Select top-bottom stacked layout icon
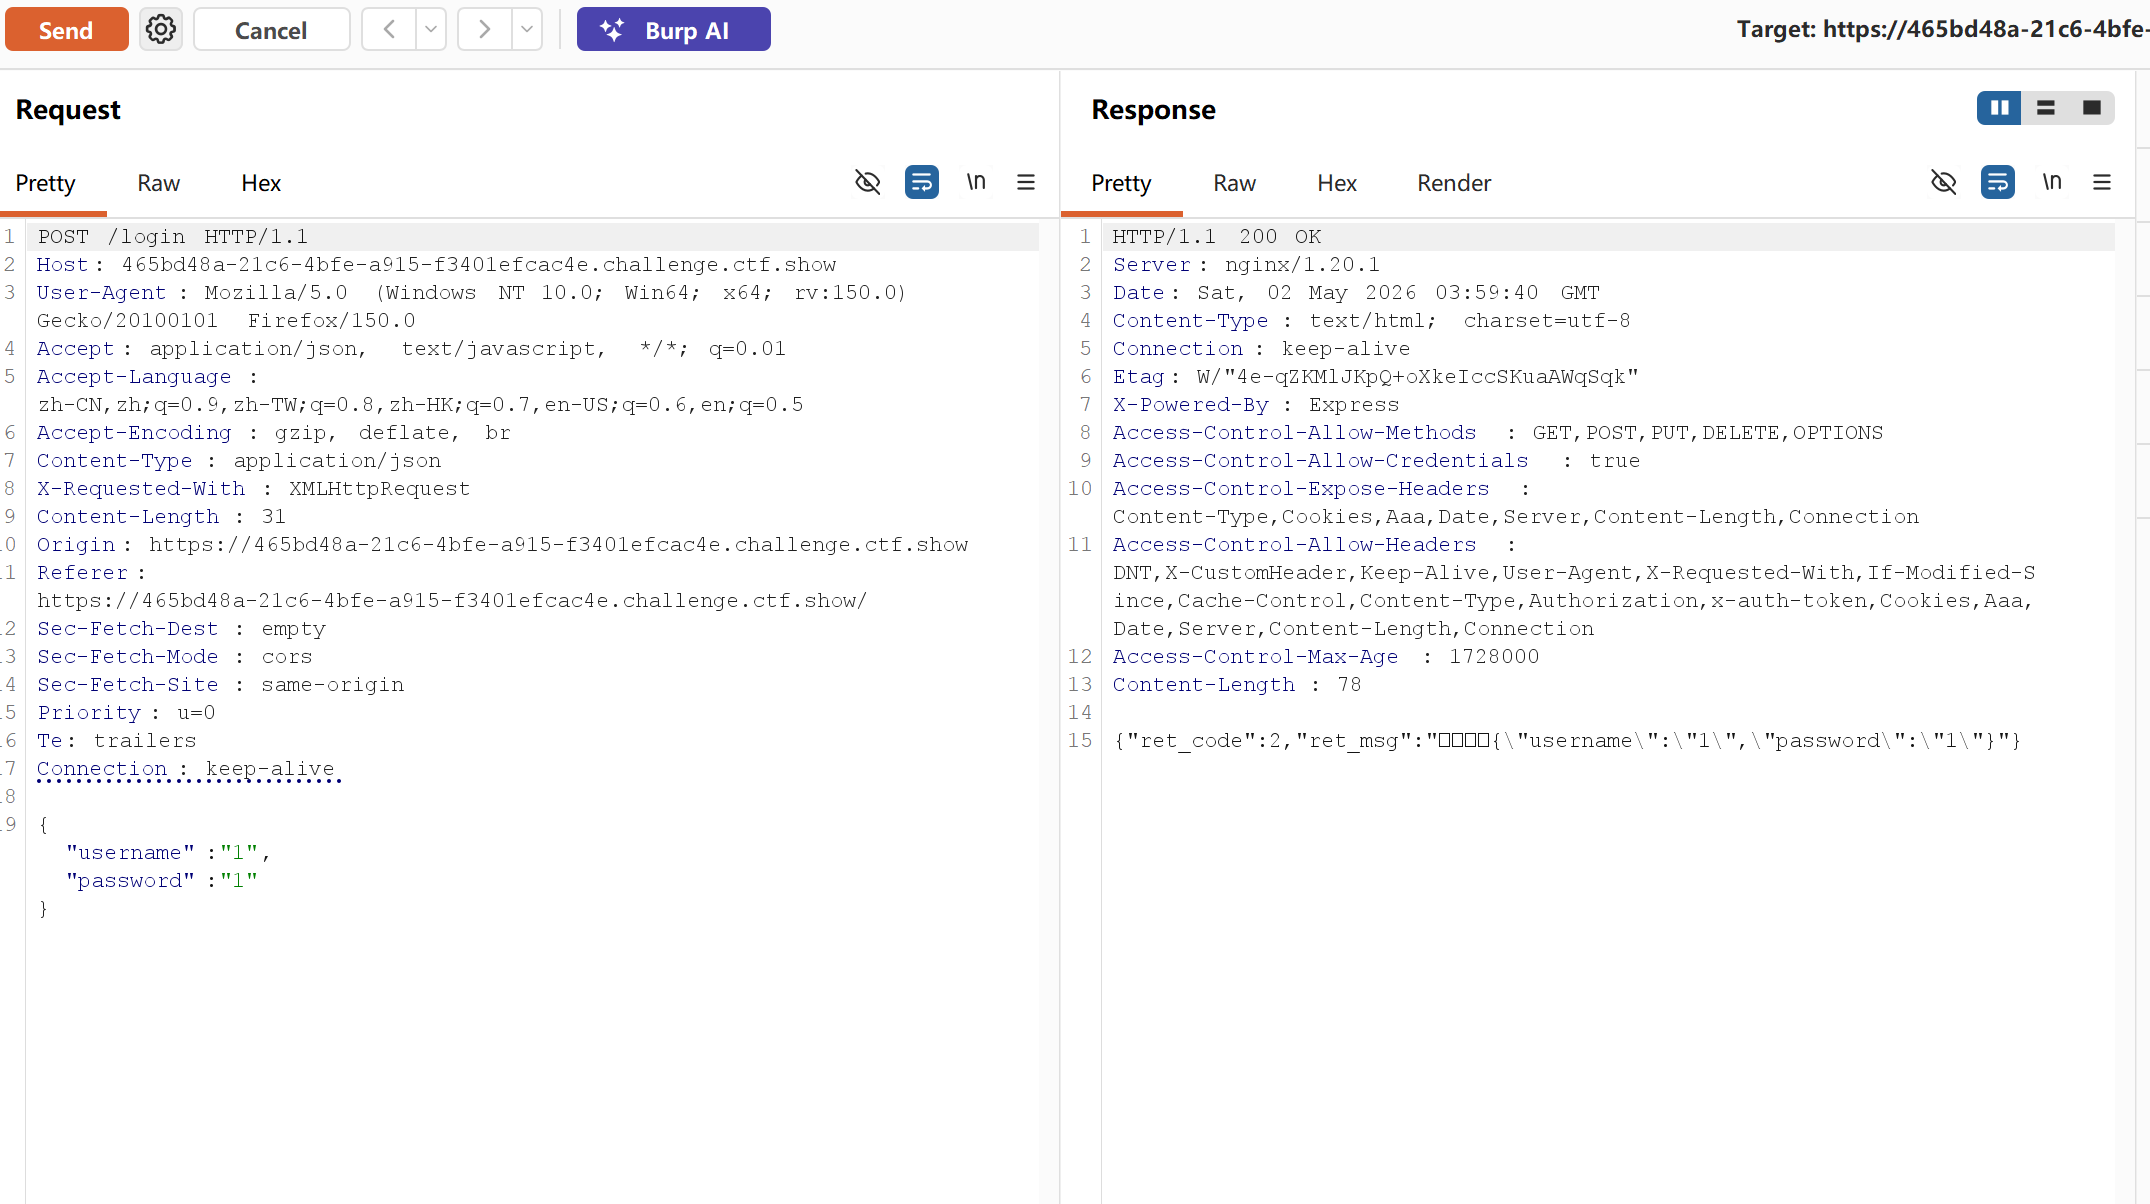Image resolution: width=2150 pixels, height=1204 pixels. [2046, 108]
